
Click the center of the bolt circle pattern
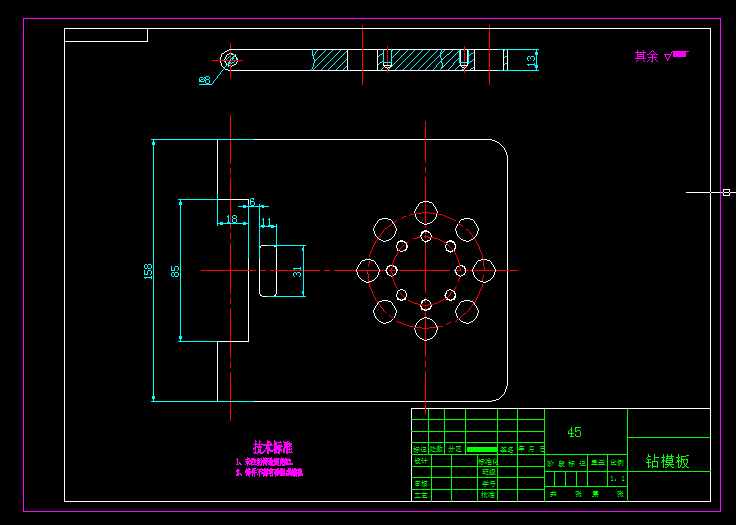coord(426,270)
